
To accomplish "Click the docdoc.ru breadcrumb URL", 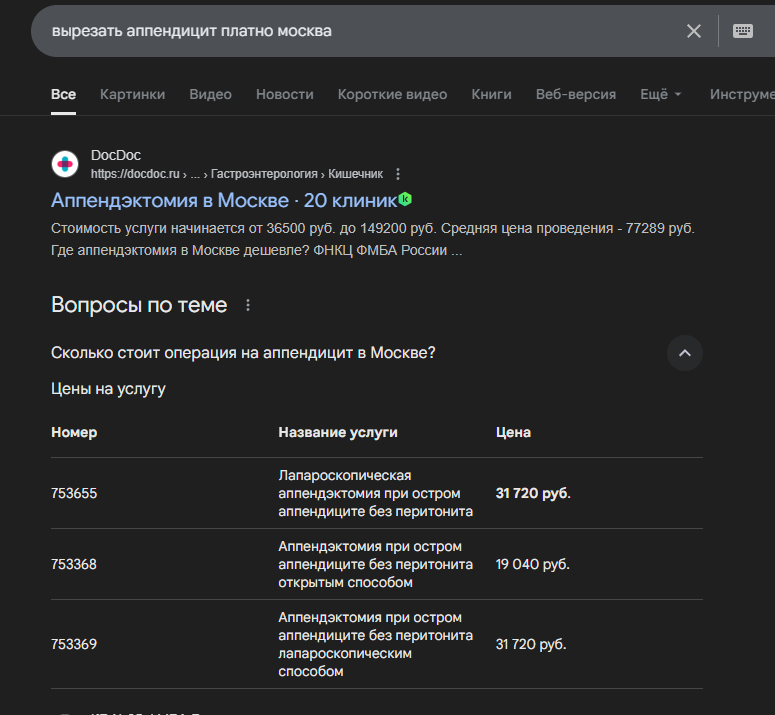I will 135,174.
